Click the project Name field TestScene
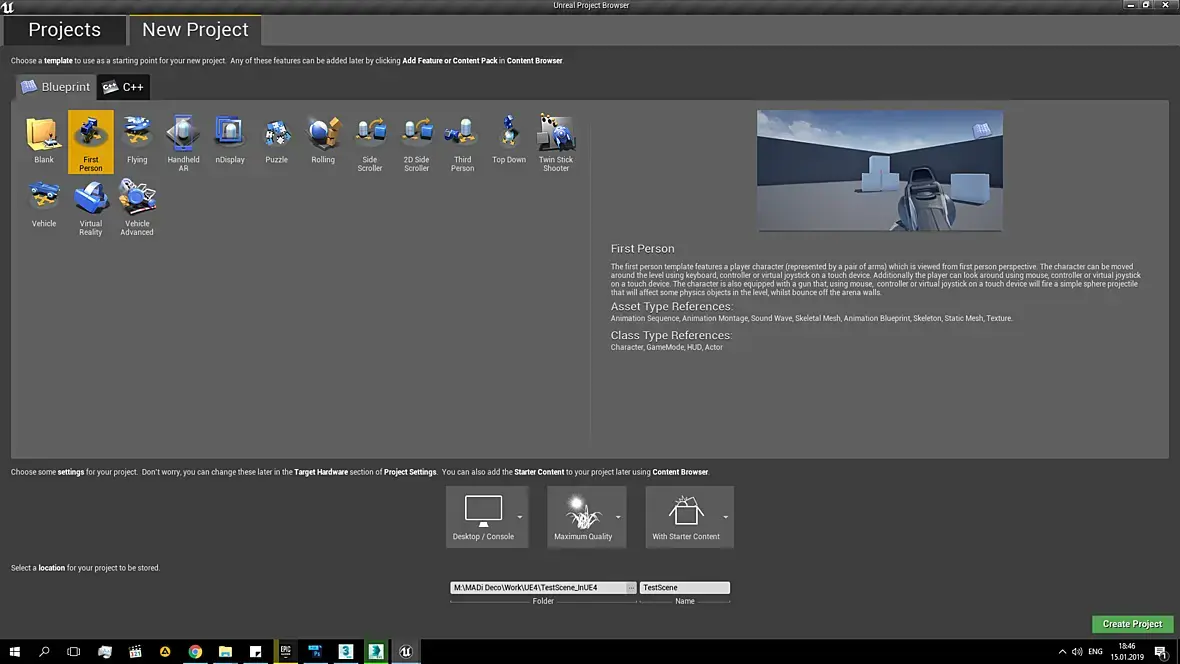This screenshot has height=664, width=1180. [685, 587]
